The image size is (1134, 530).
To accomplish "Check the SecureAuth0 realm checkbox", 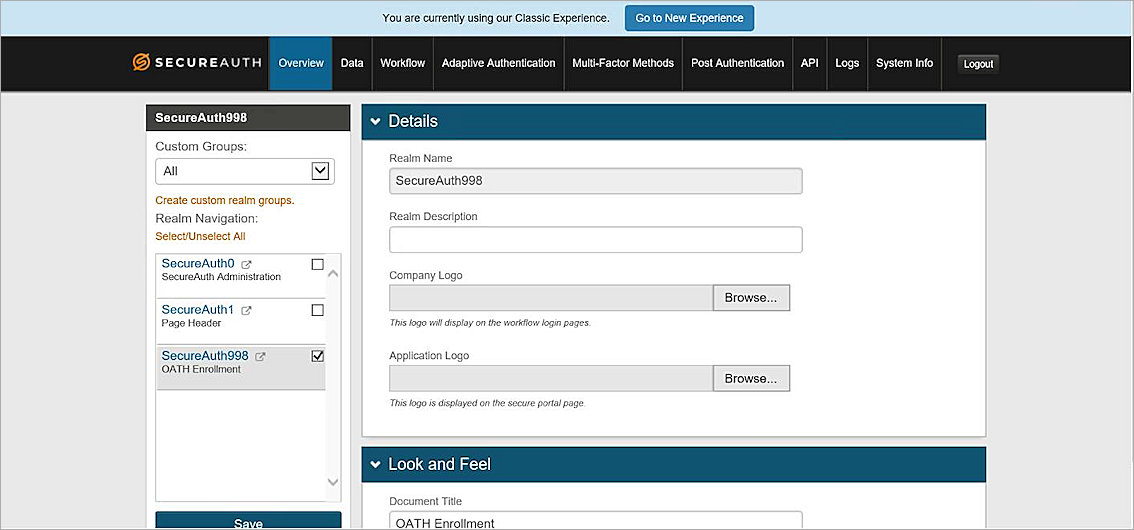I will 317,265.
